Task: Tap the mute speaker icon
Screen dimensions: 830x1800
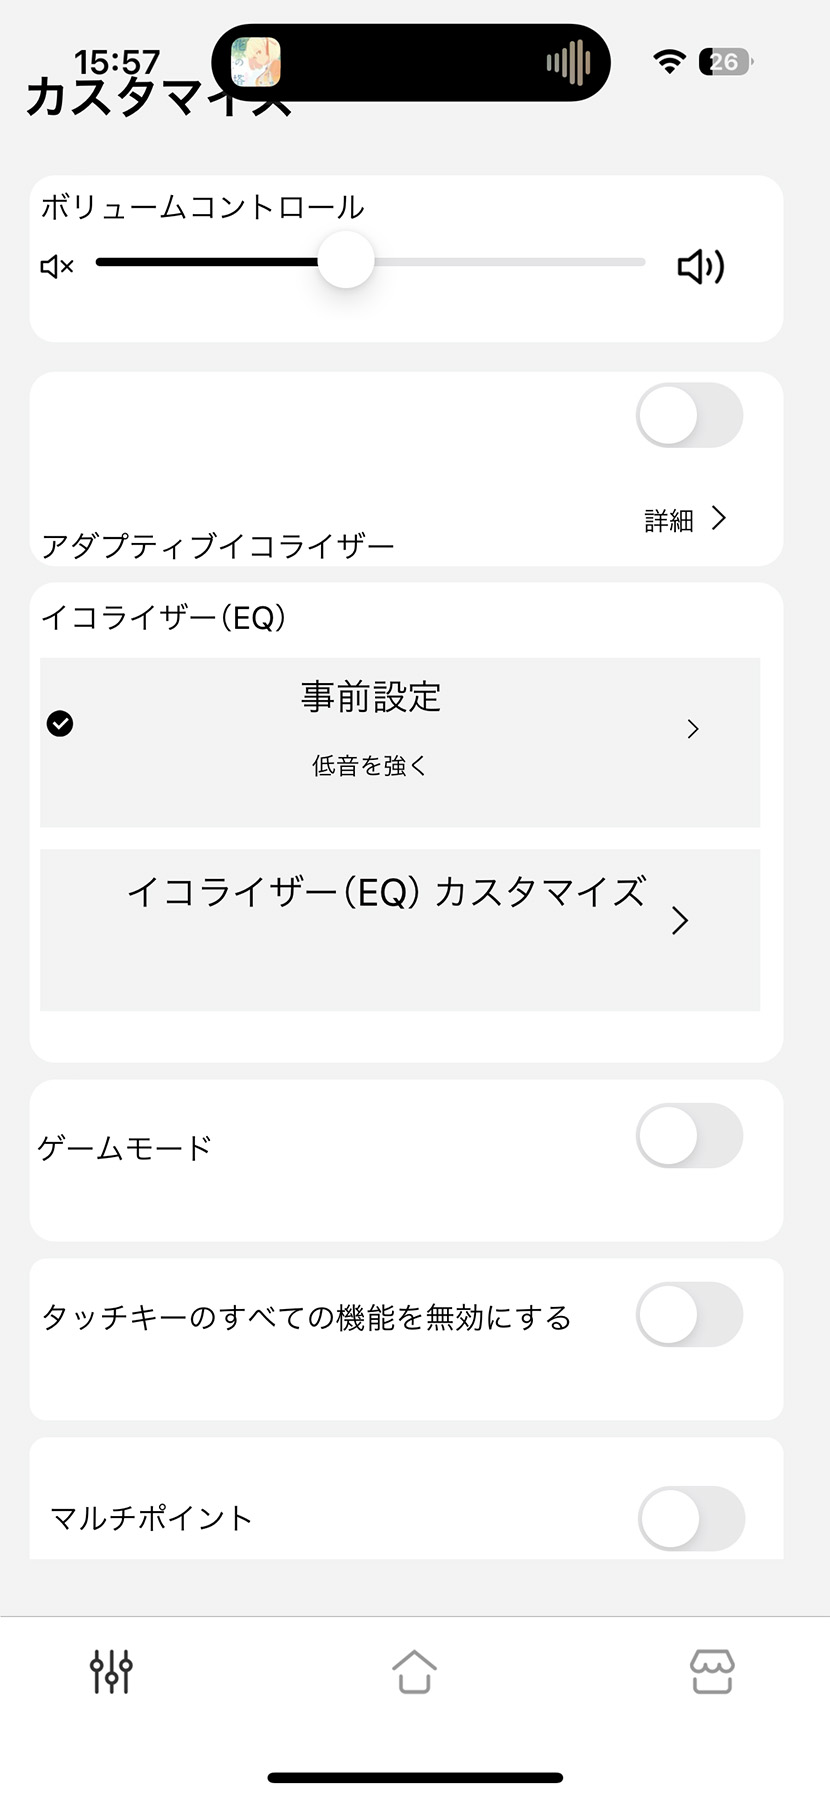Action: point(57,267)
